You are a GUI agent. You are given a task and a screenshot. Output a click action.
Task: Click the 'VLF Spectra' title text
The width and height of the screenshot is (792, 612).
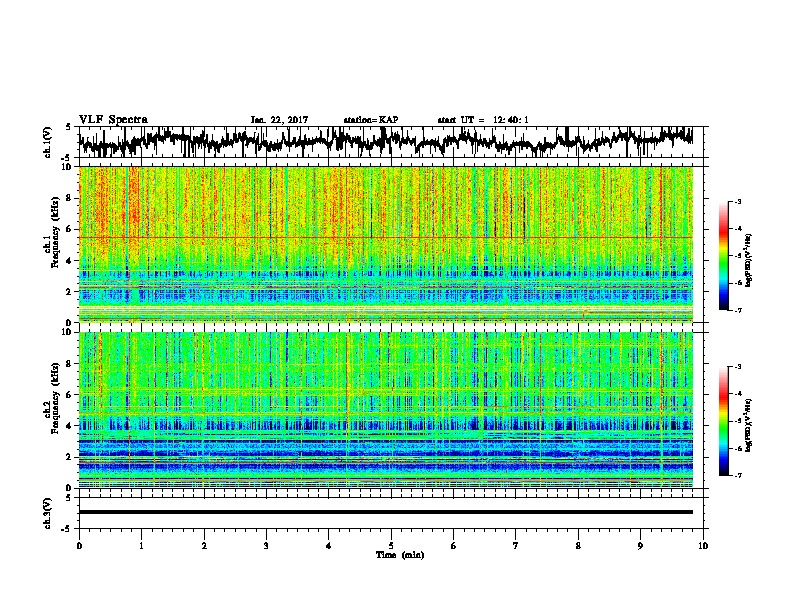(114, 120)
